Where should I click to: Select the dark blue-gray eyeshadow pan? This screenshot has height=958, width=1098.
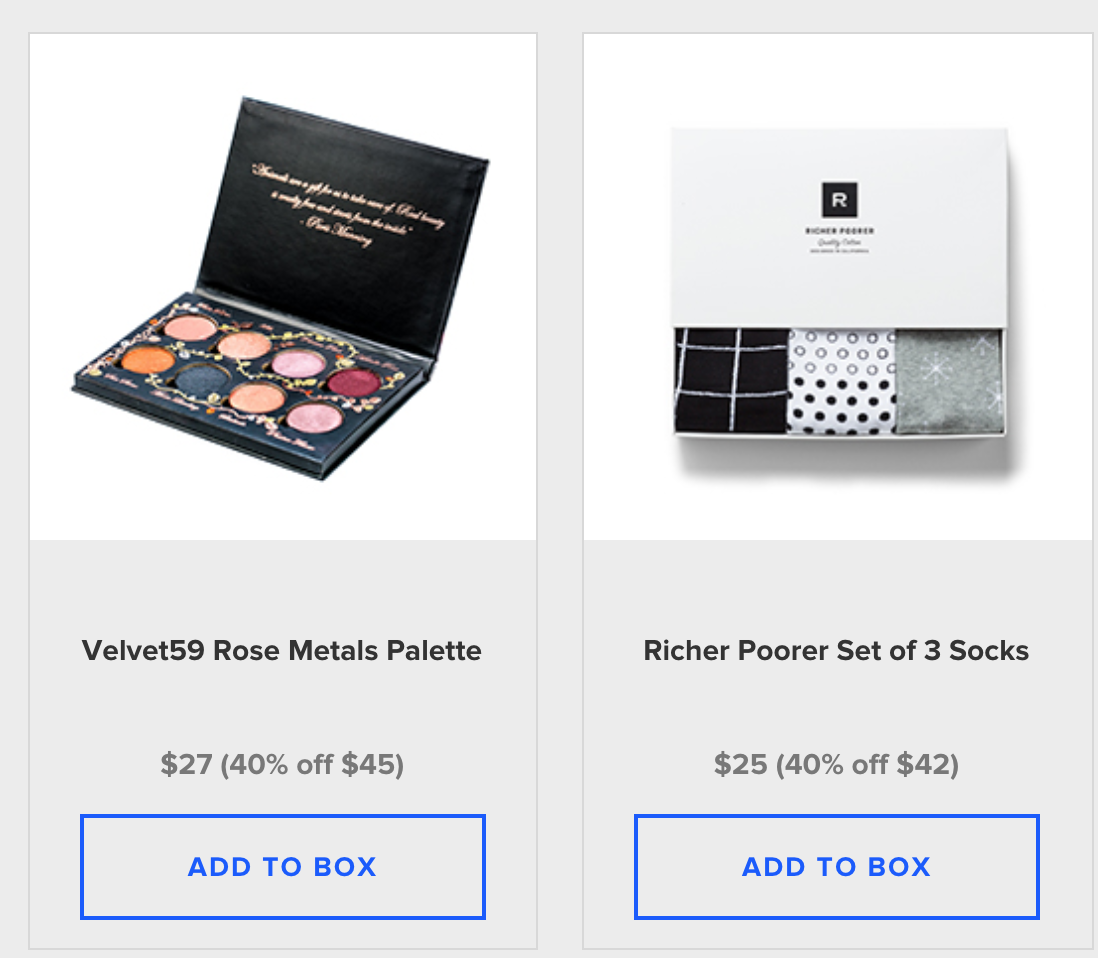(x=202, y=380)
